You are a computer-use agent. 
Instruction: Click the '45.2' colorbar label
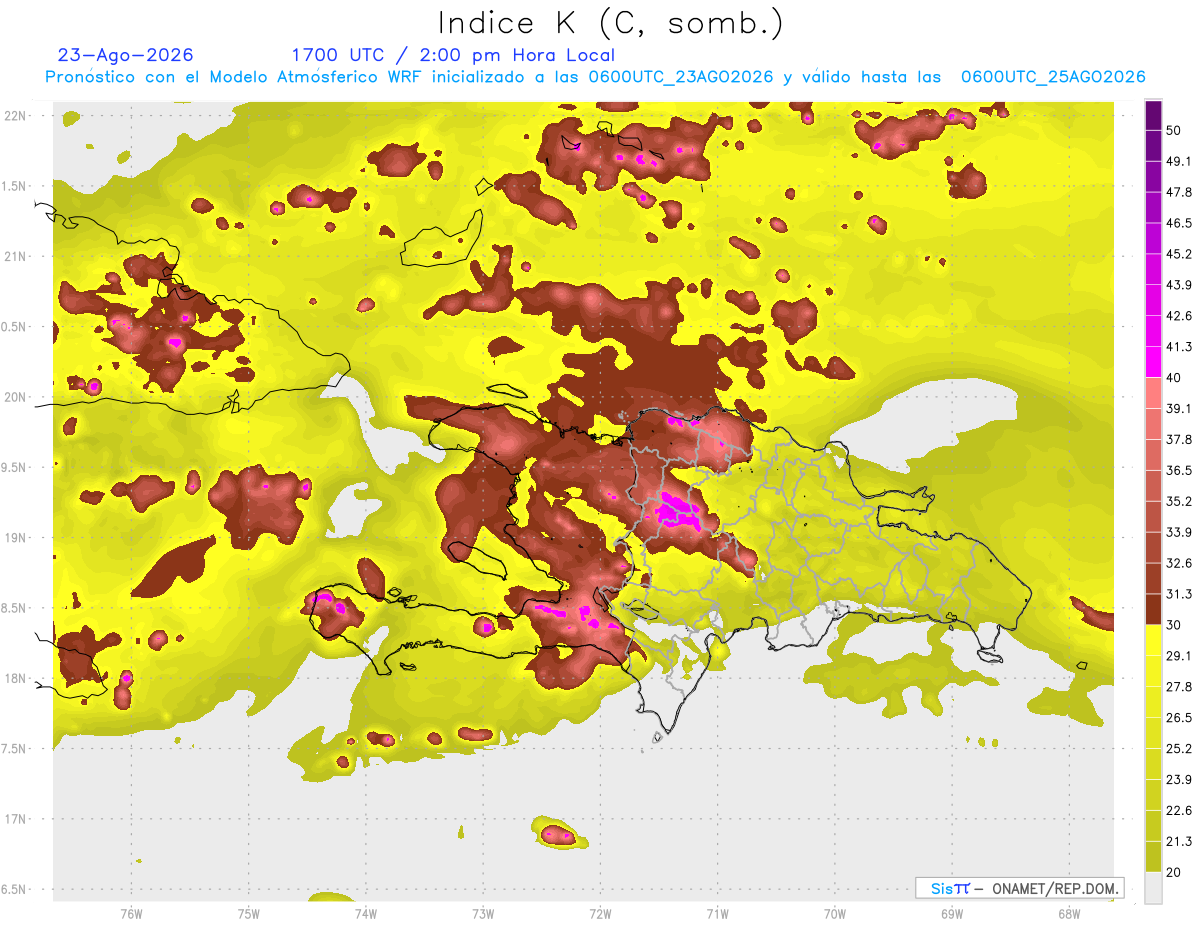(x=1179, y=254)
